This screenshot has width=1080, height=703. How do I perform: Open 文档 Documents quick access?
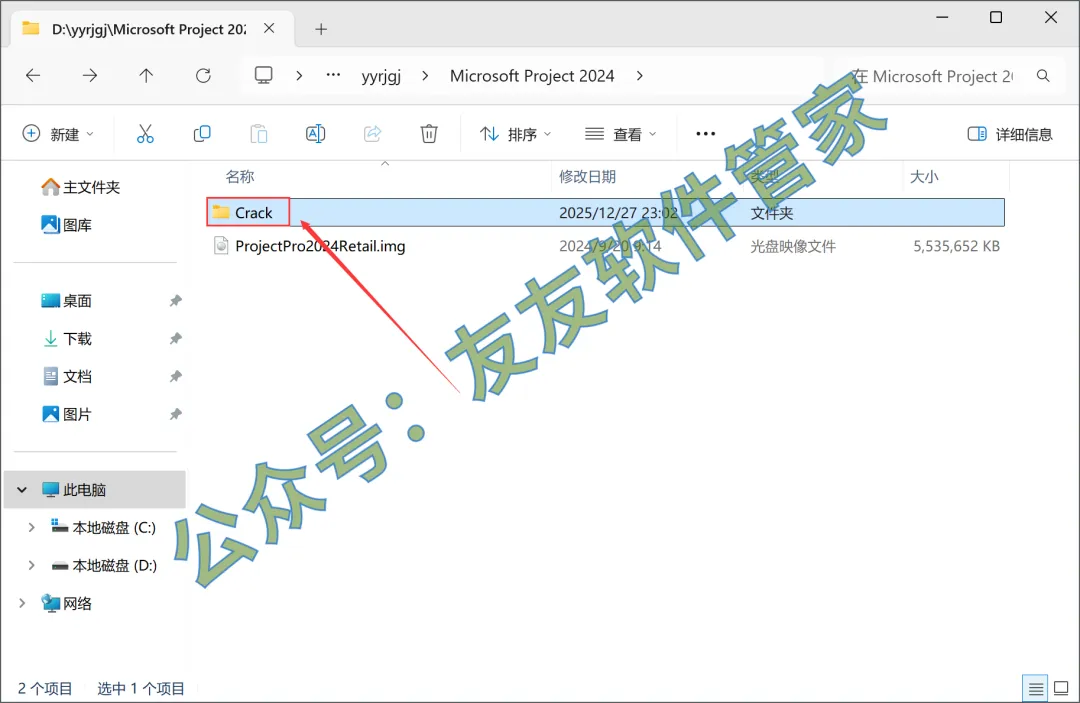pyautogui.click(x=67, y=377)
